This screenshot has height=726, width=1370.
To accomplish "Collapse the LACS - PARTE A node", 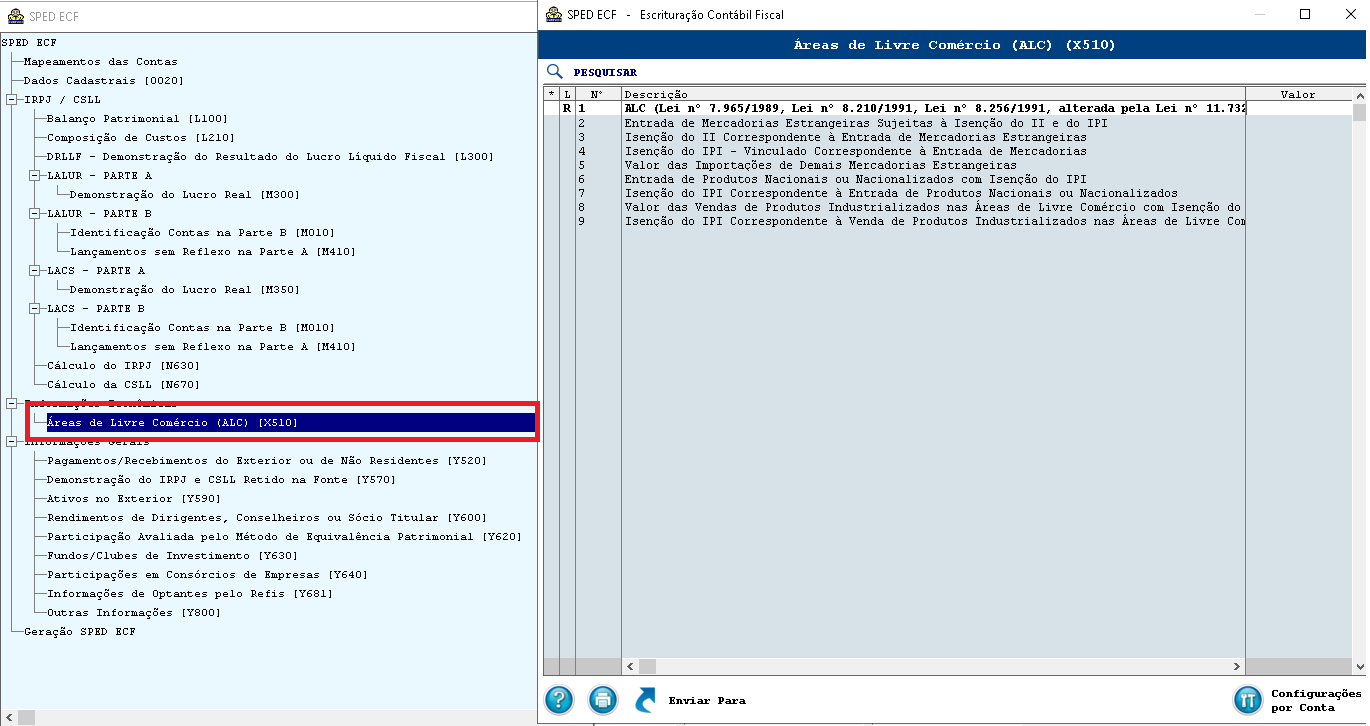I will tap(34, 270).
